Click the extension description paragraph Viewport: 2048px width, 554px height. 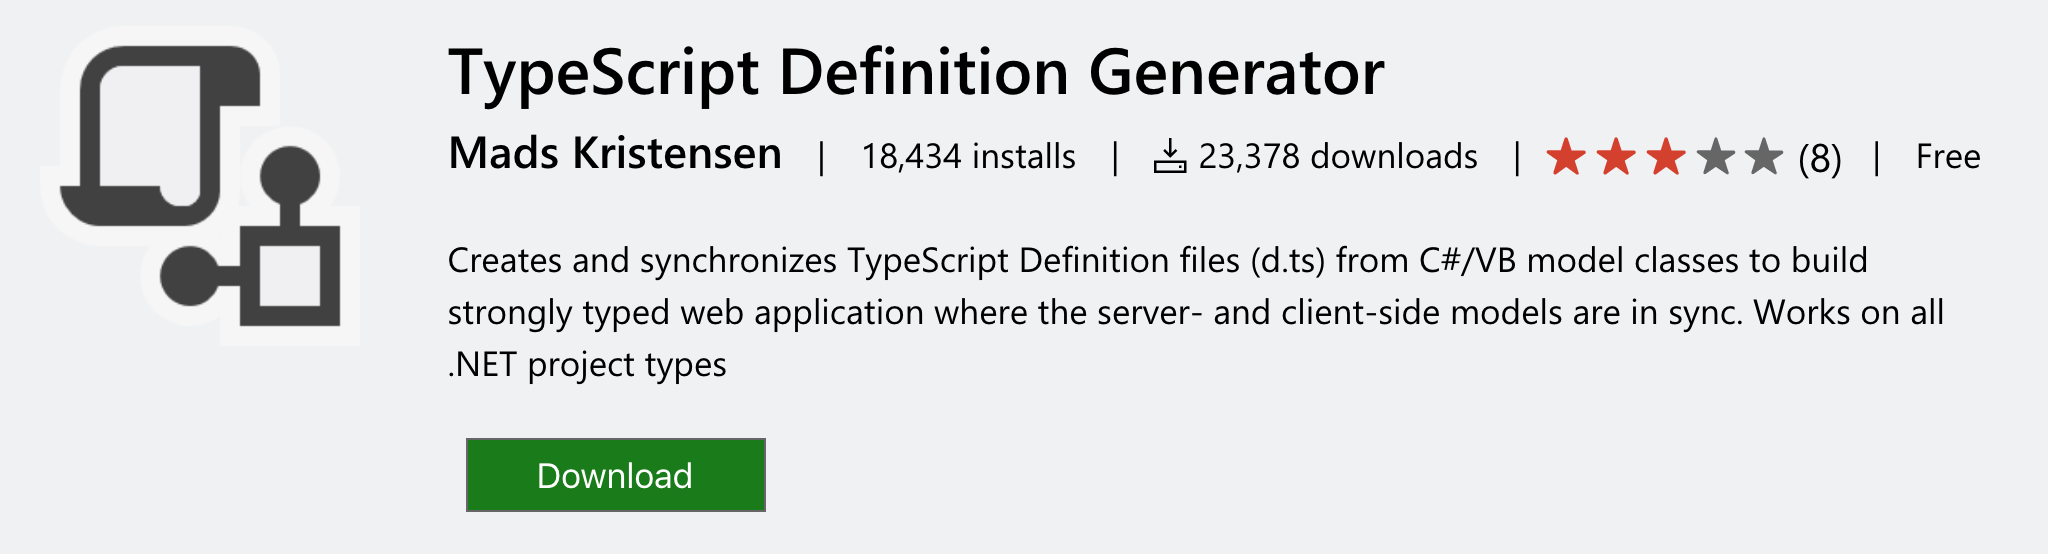click(1196, 312)
